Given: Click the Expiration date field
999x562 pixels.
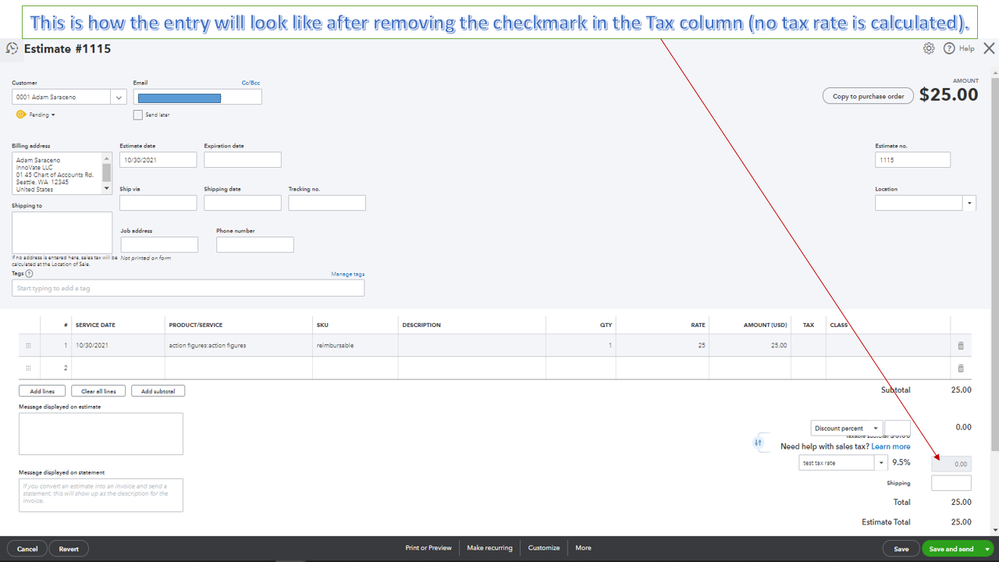Looking at the screenshot, I should click(x=243, y=160).
